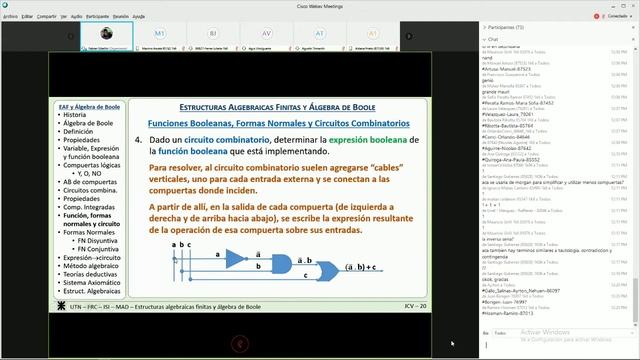Select the M1 participant thumbnail
Screen dimensions: 640x360
point(160,36)
